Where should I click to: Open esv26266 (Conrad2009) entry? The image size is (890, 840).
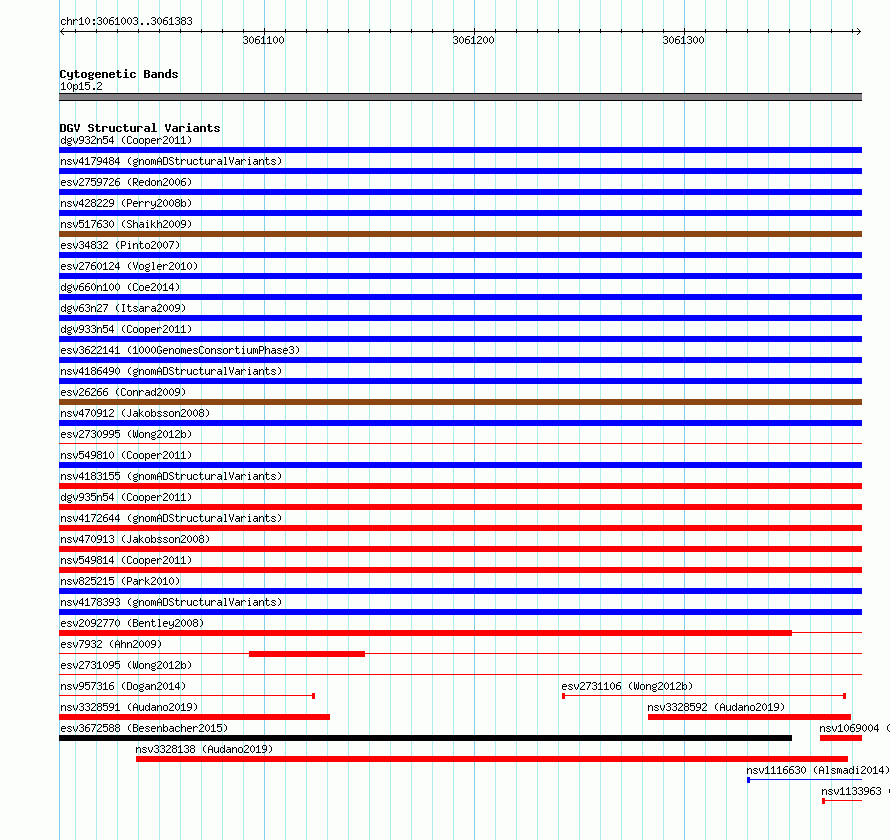(x=123, y=392)
